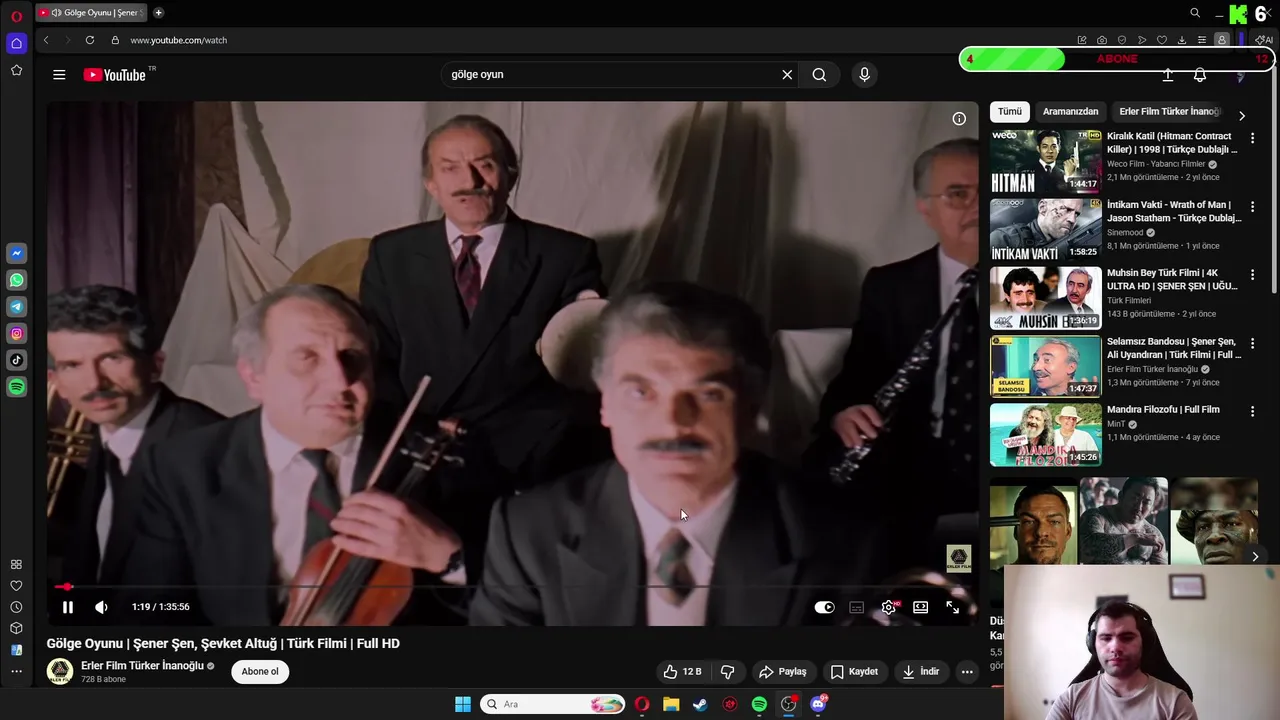
Task: Open a new browser tab
Action: point(158,13)
